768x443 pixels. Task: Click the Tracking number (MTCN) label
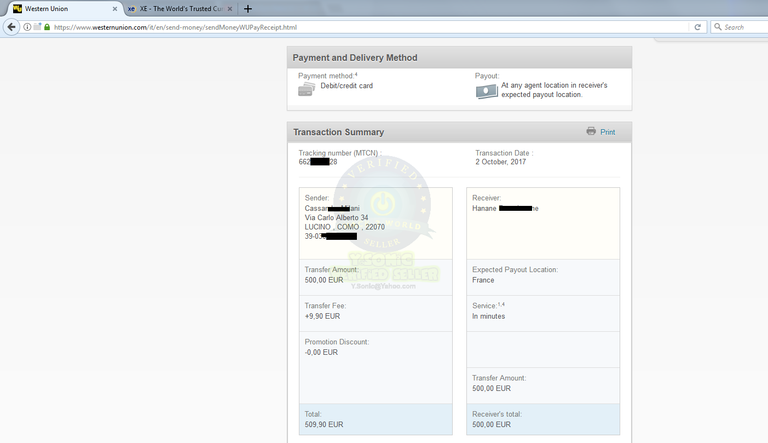(x=340, y=153)
